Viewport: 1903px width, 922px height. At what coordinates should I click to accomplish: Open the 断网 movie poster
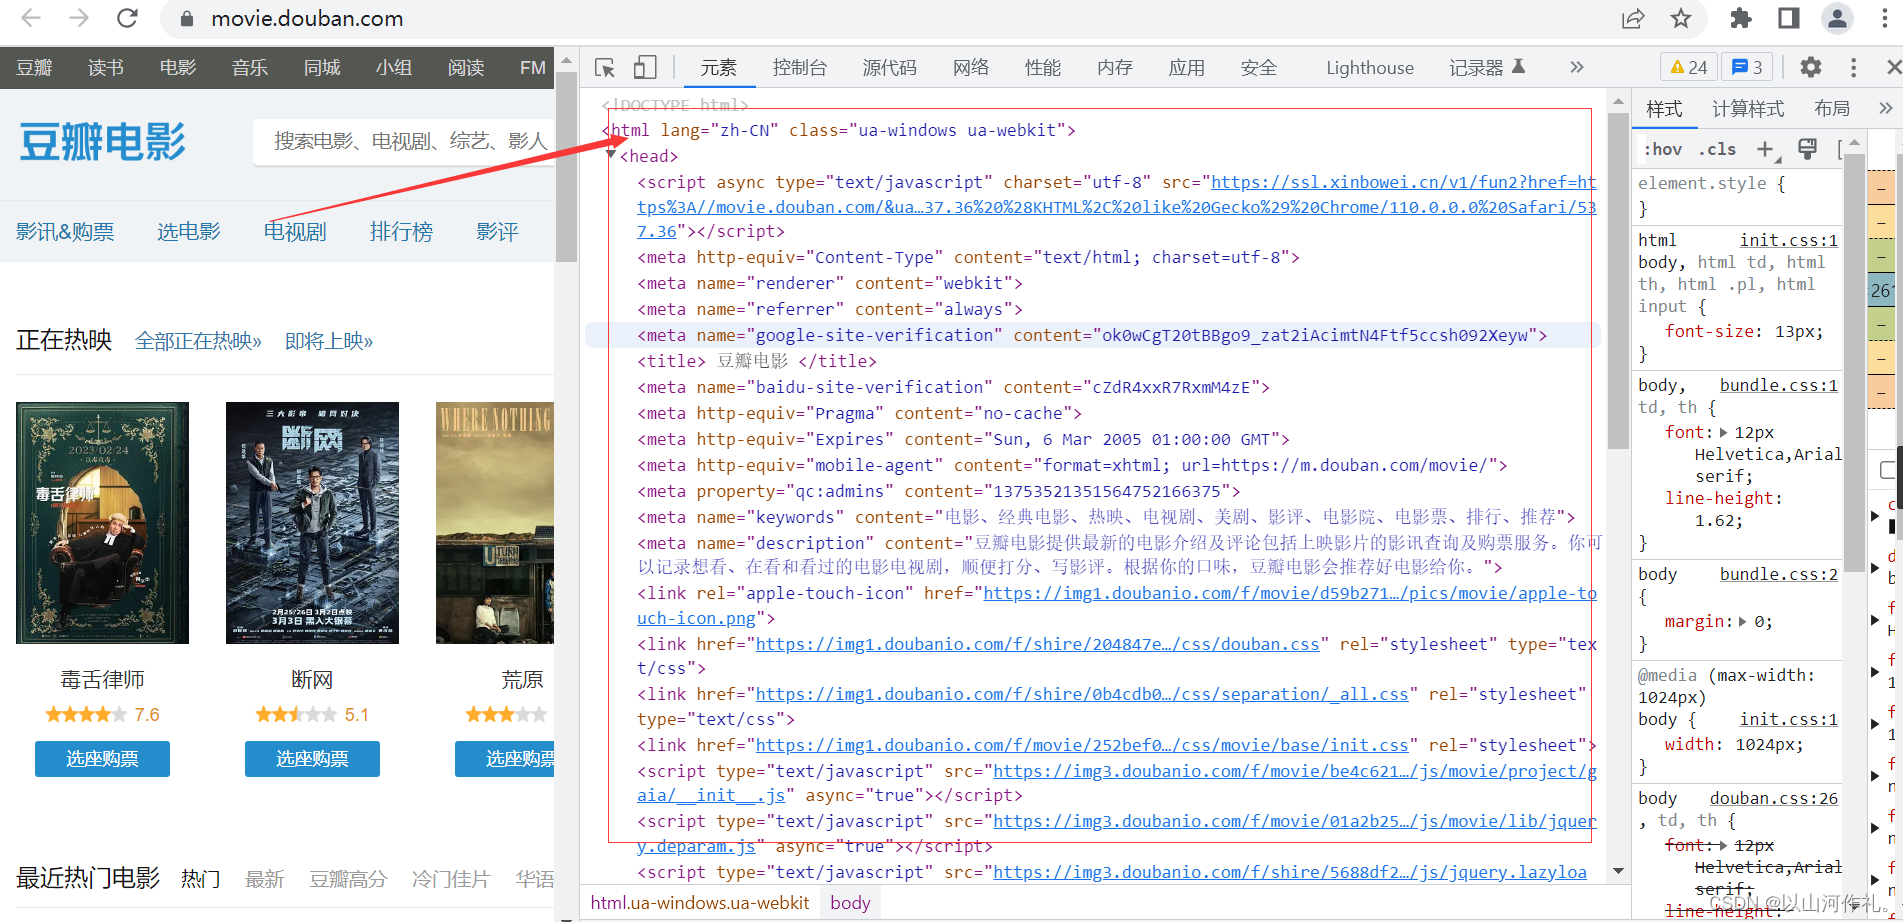312,523
